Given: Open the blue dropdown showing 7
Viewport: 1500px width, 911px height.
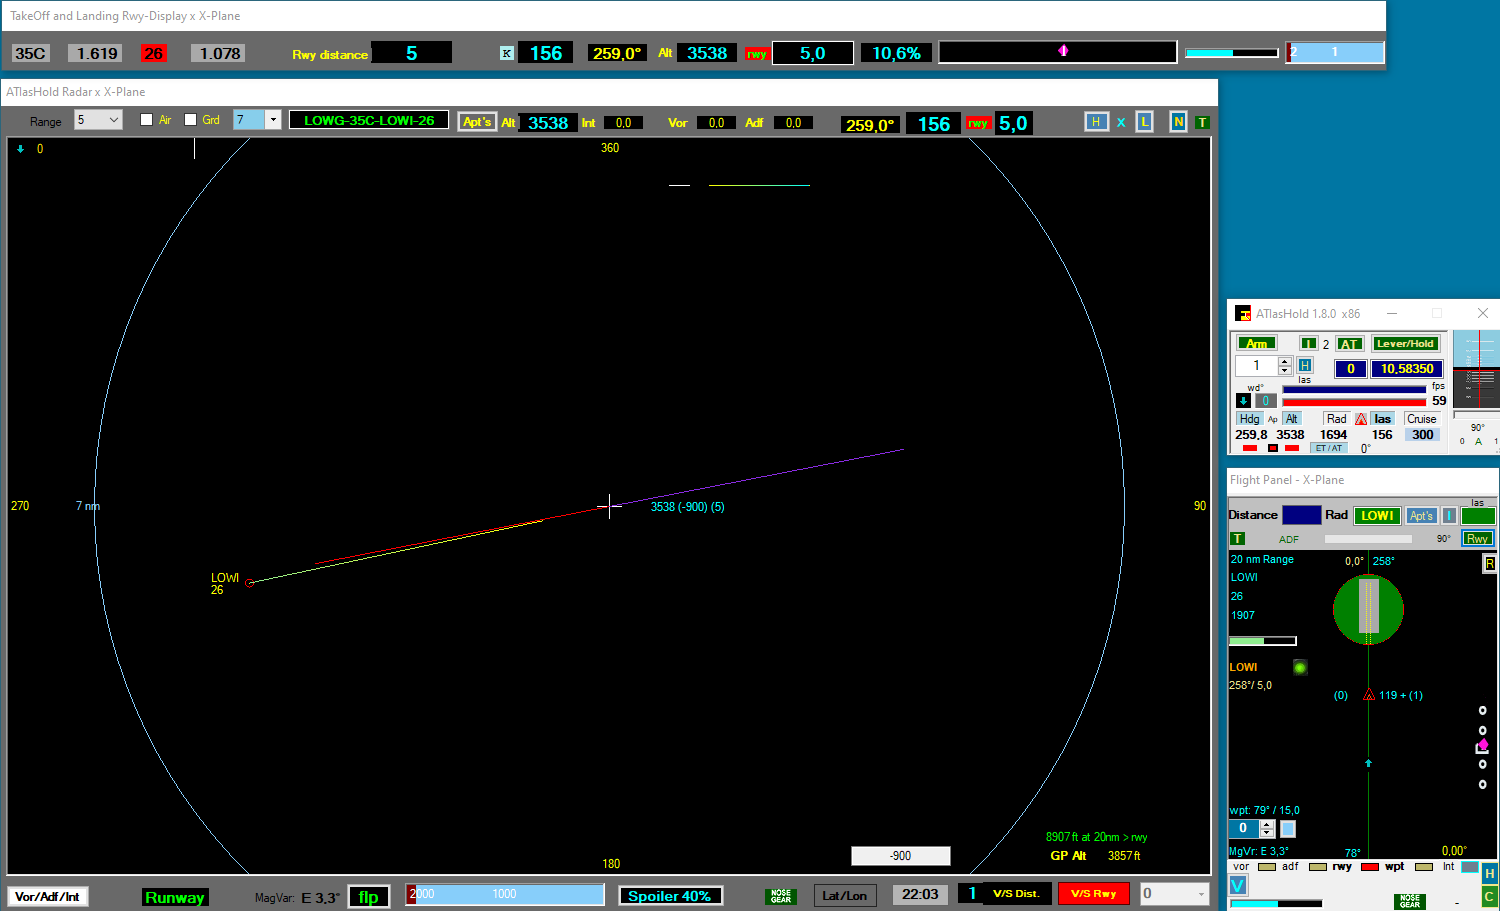Looking at the screenshot, I should pyautogui.click(x=256, y=120).
